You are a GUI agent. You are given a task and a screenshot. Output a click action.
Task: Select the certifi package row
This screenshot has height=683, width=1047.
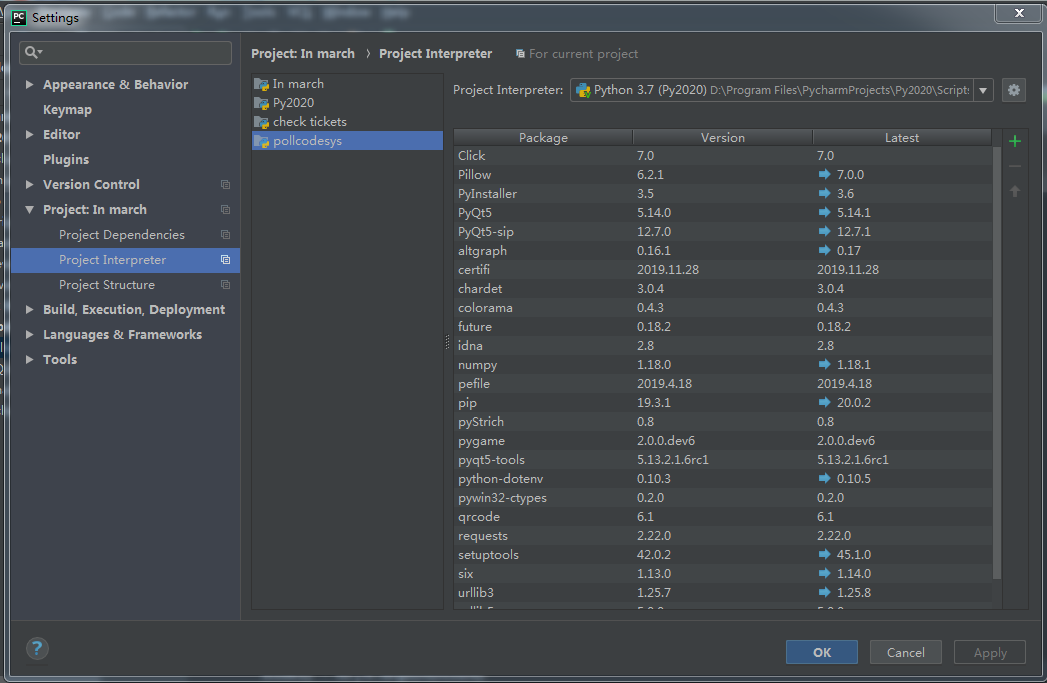pos(723,270)
